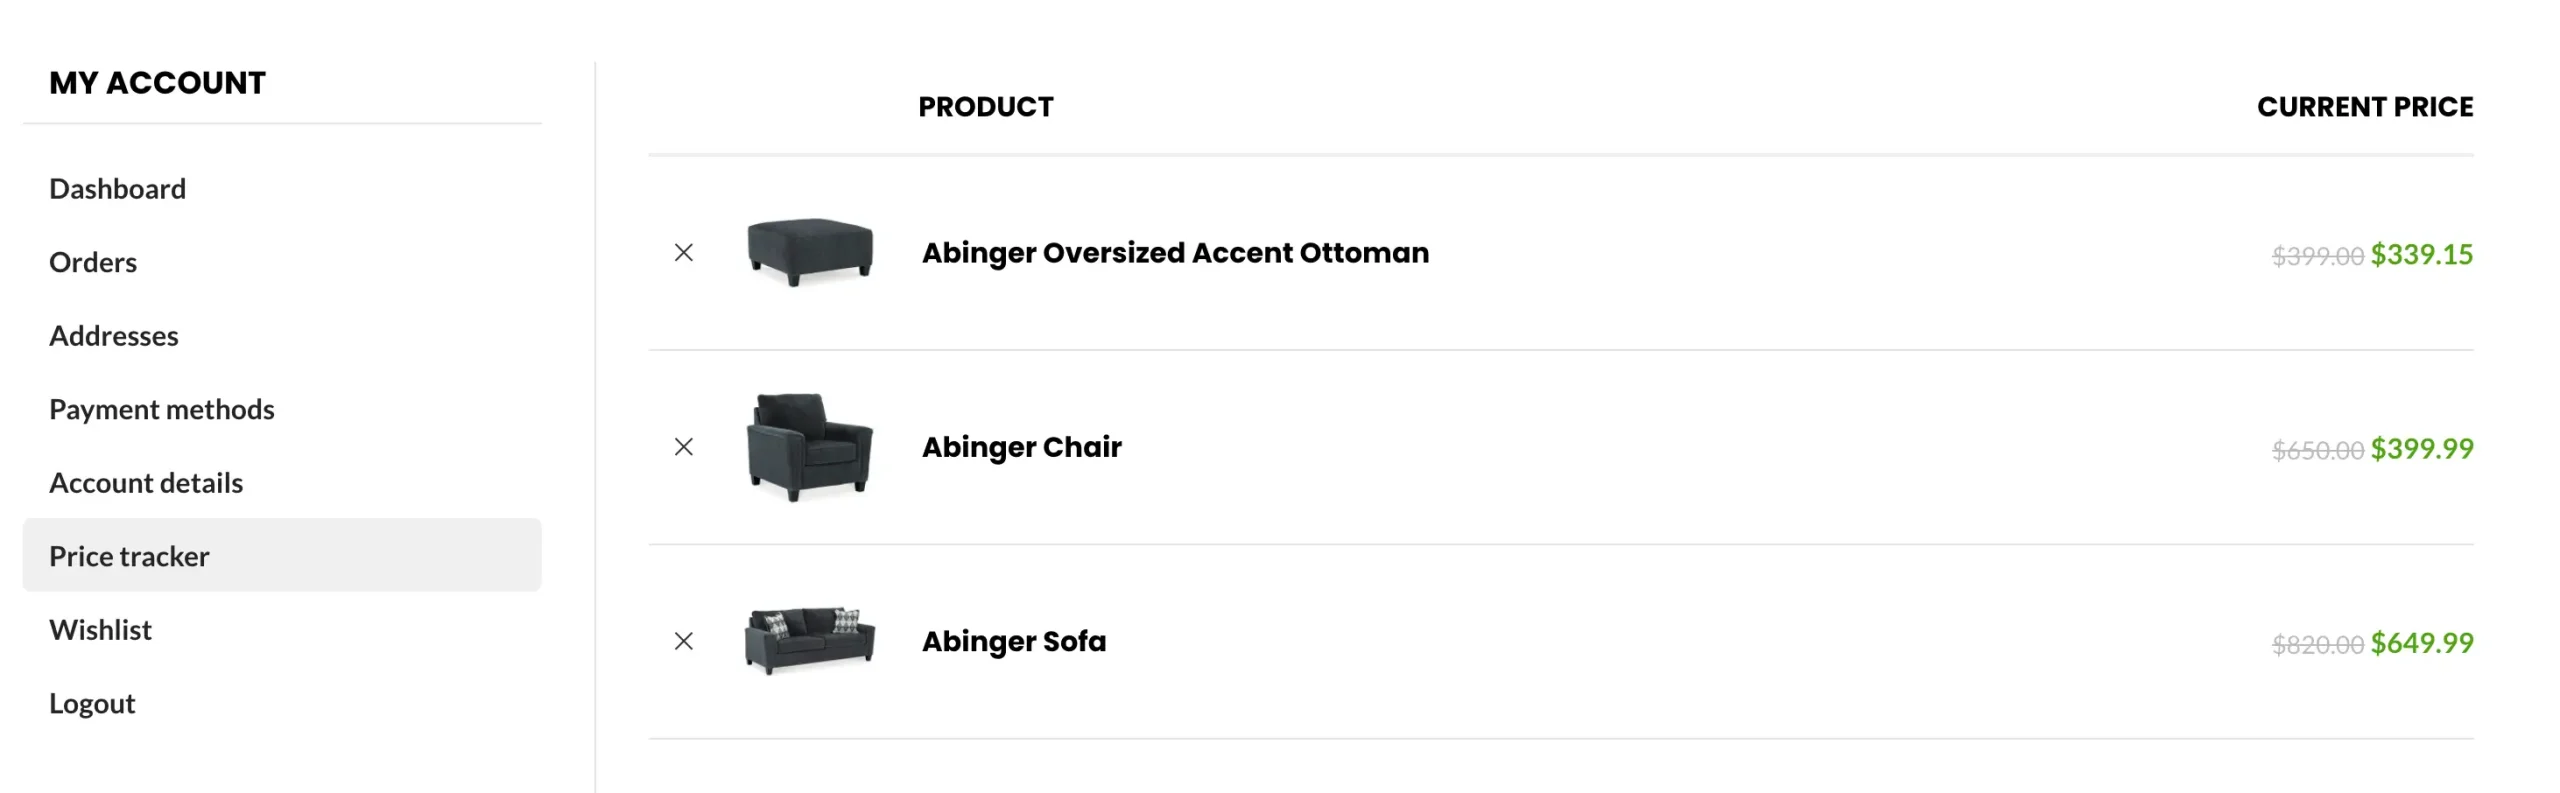2560x793 pixels.
Task: Open the Abinger Sofa product page
Action: (1013, 641)
